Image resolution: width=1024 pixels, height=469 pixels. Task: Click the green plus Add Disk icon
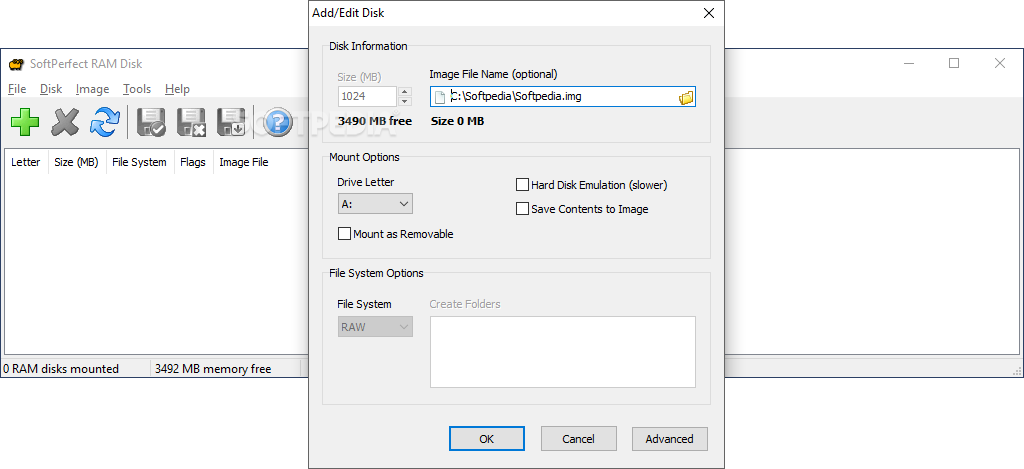(x=25, y=122)
